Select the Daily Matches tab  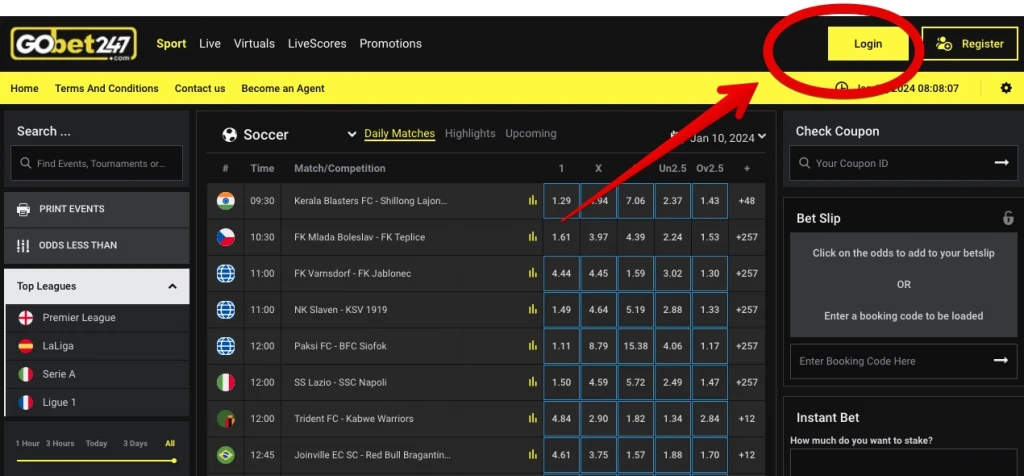[400, 133]
